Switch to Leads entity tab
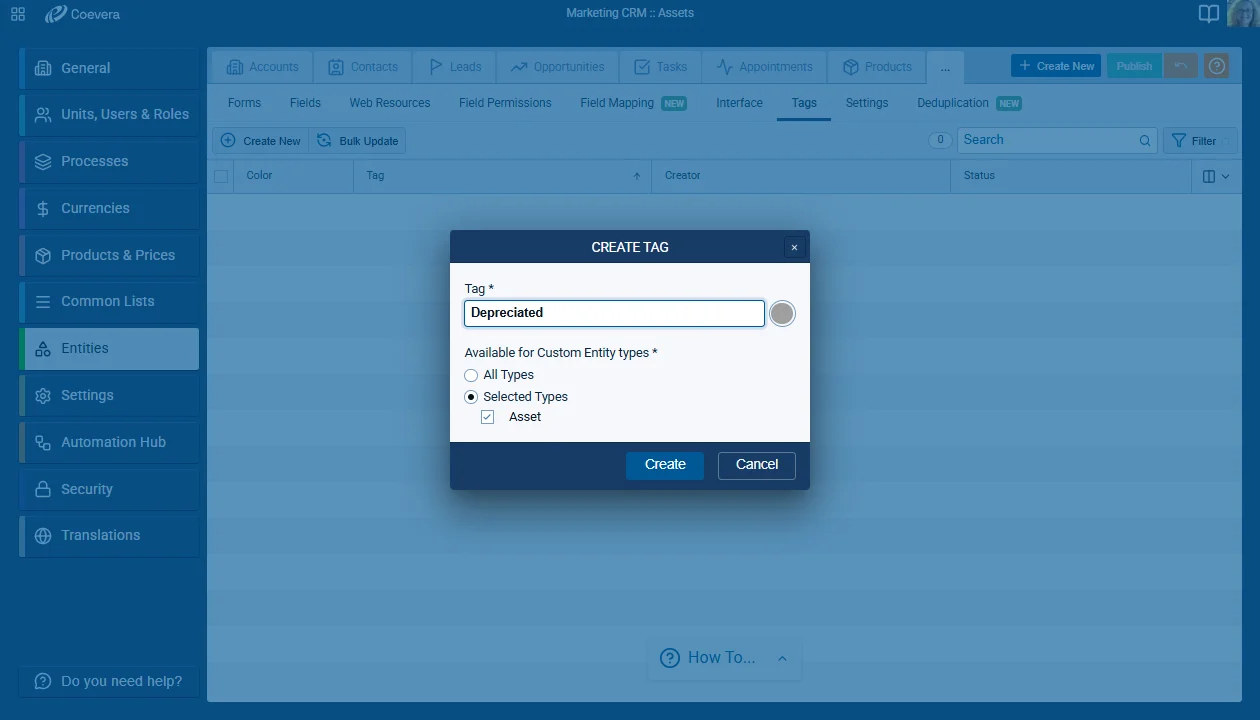 tap(454, 67)
